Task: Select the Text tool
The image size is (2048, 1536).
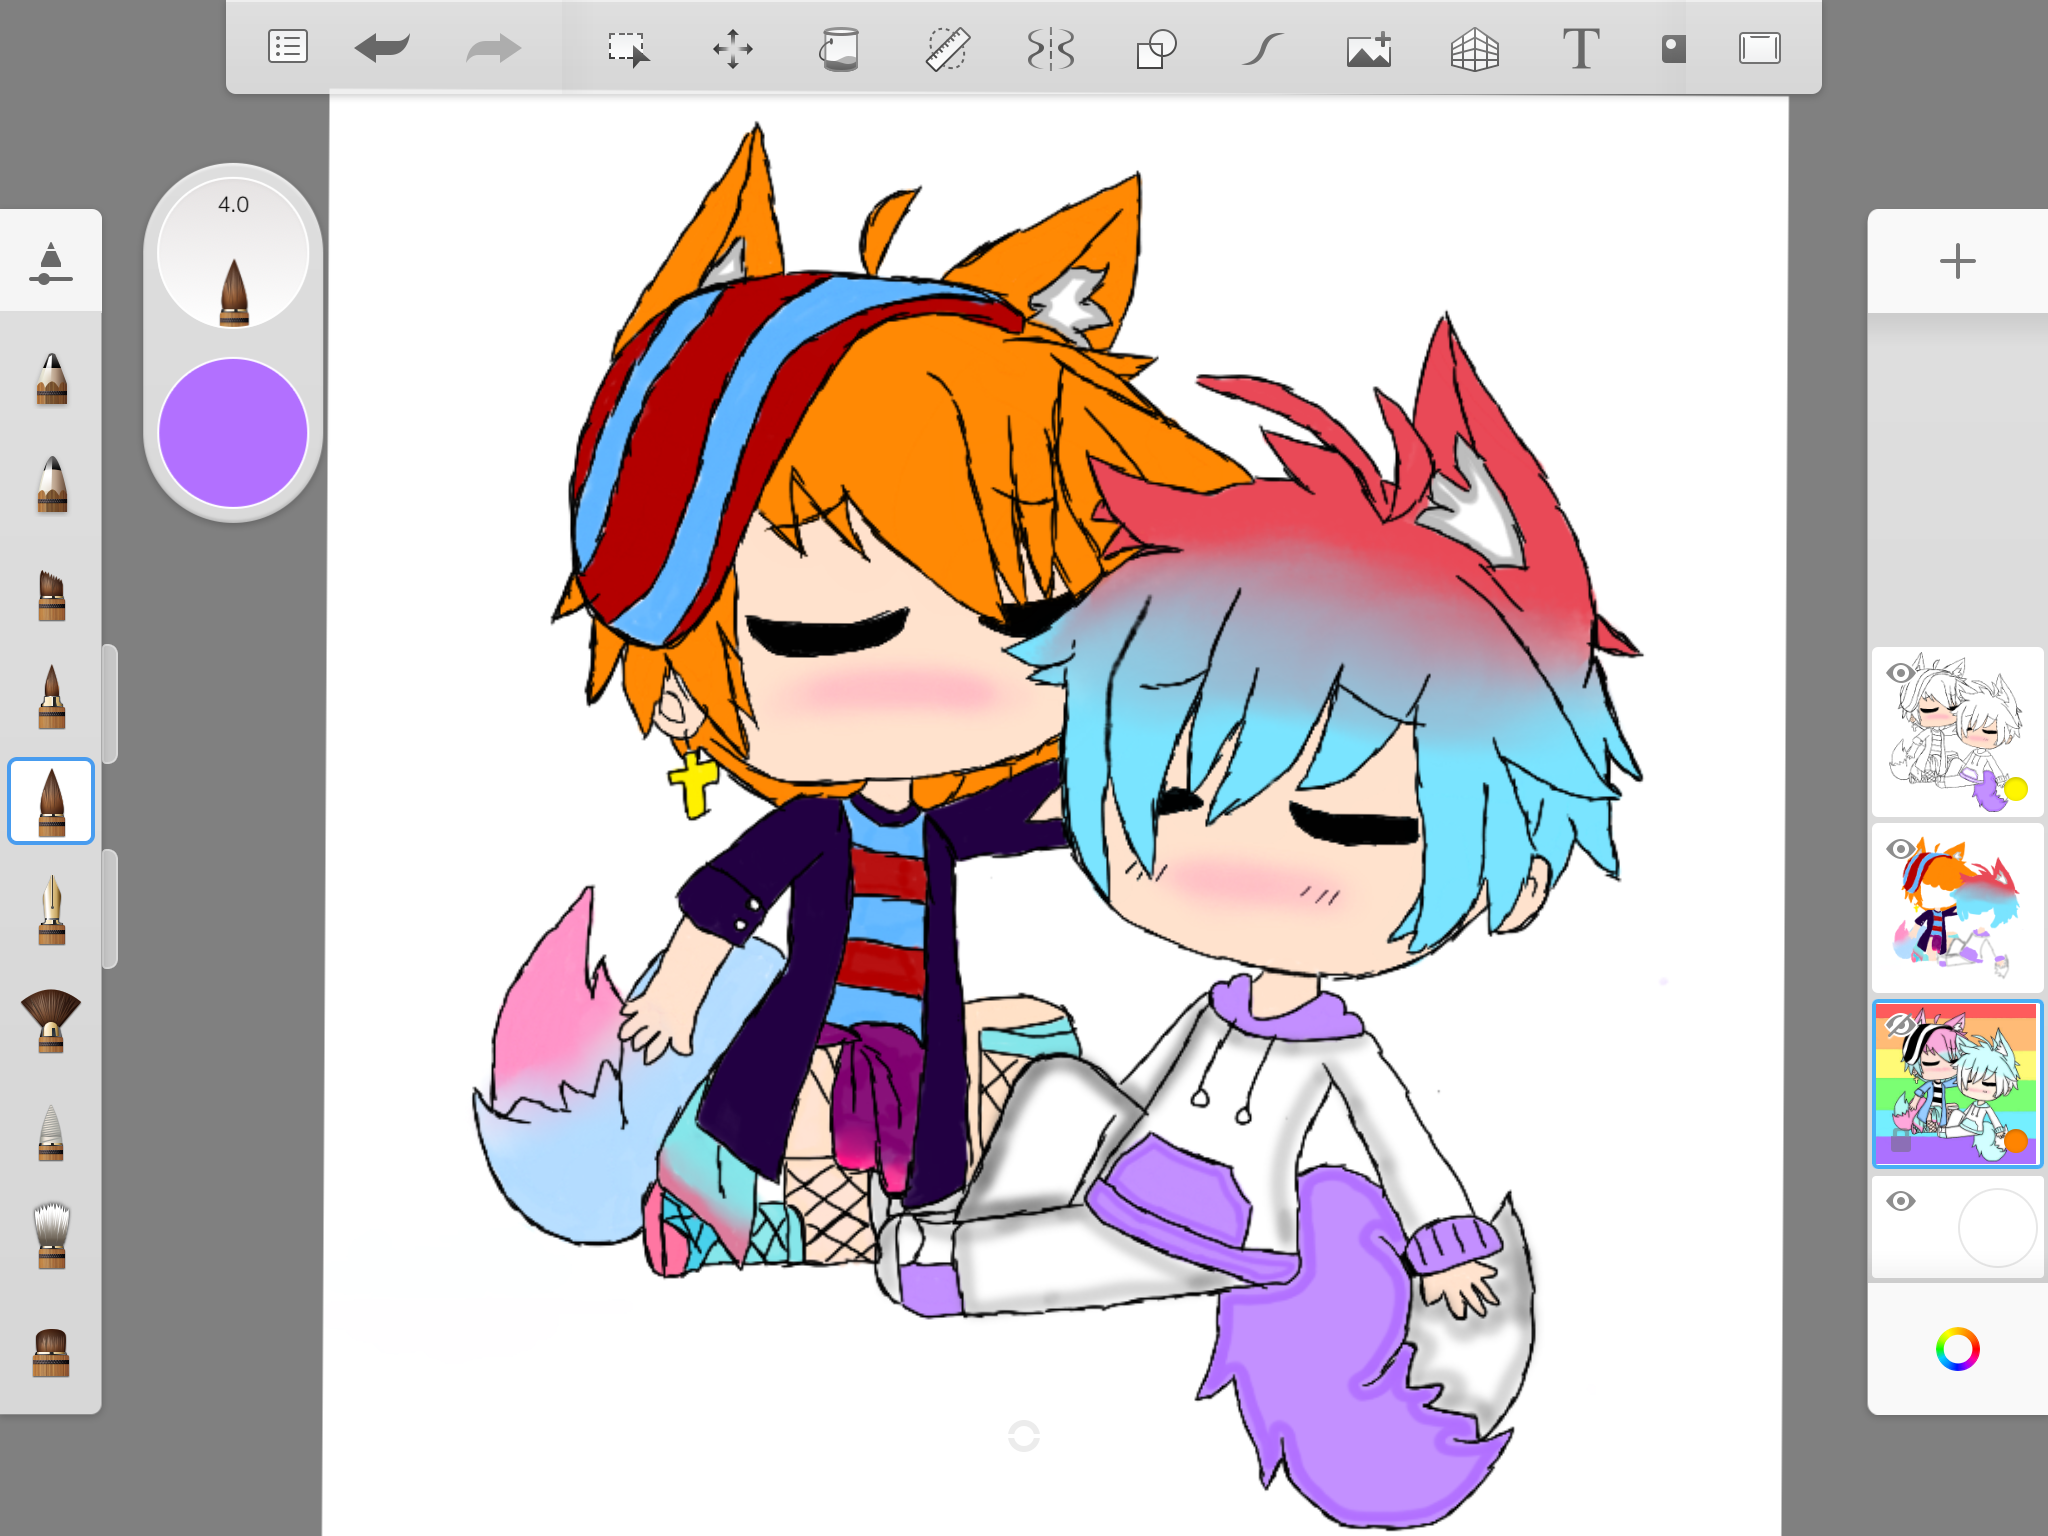Action: click(x=1581, y=48)
